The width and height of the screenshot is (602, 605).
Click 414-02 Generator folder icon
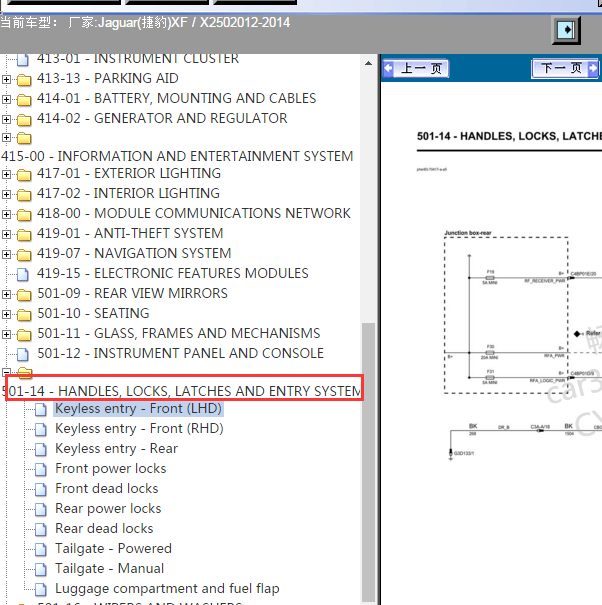click(x=24, y=120)
